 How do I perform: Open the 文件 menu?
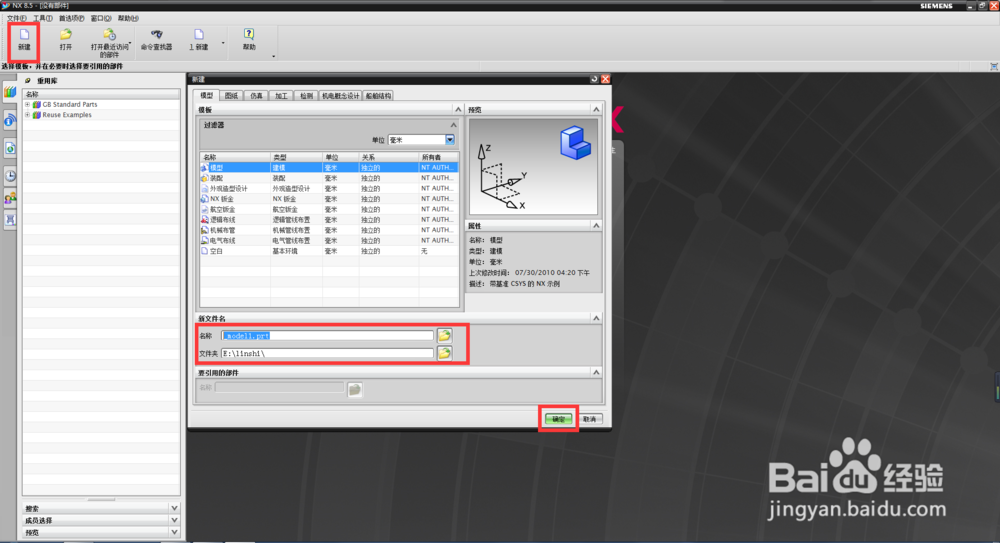tap(17, 19)
